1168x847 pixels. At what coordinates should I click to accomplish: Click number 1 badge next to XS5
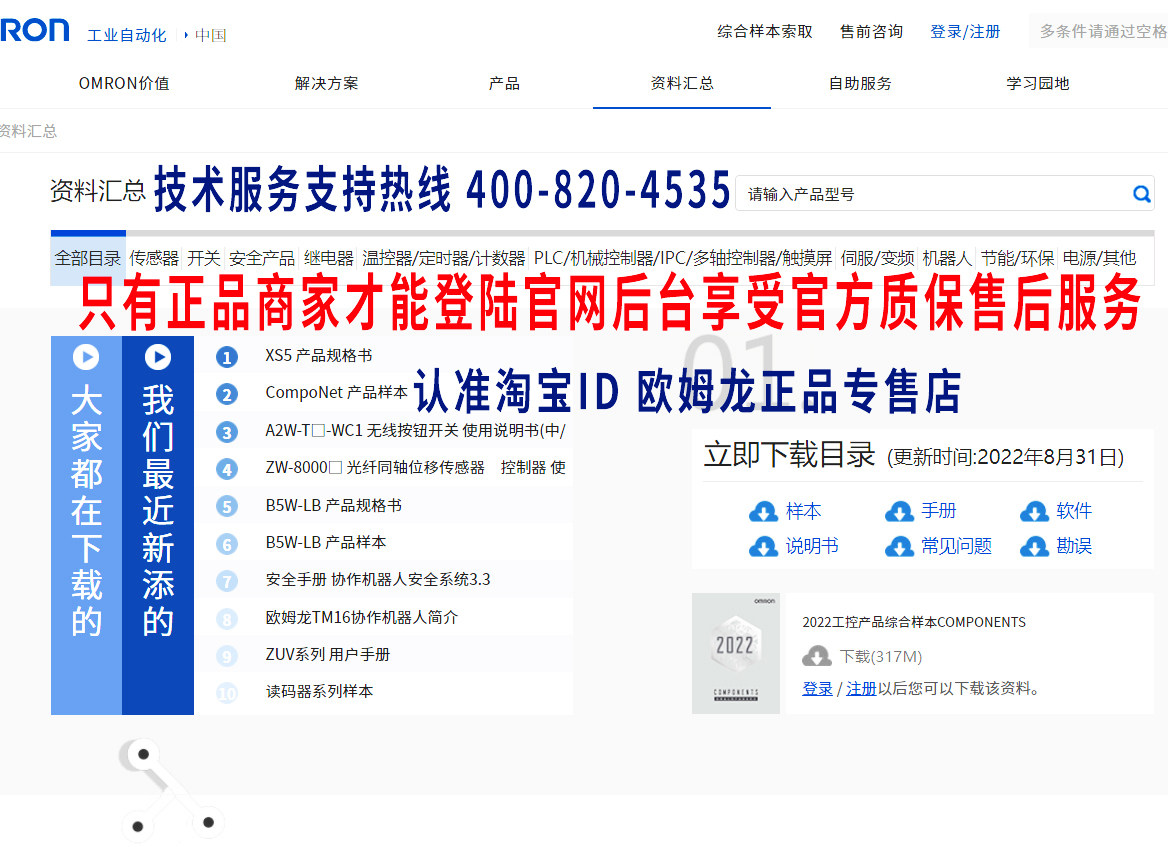tap(226, 358)
